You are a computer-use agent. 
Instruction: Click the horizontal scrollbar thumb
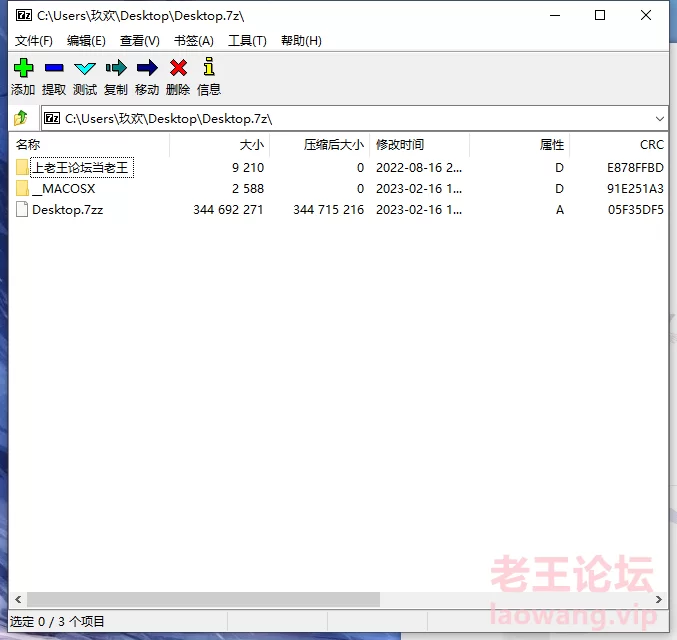point(203,599)
